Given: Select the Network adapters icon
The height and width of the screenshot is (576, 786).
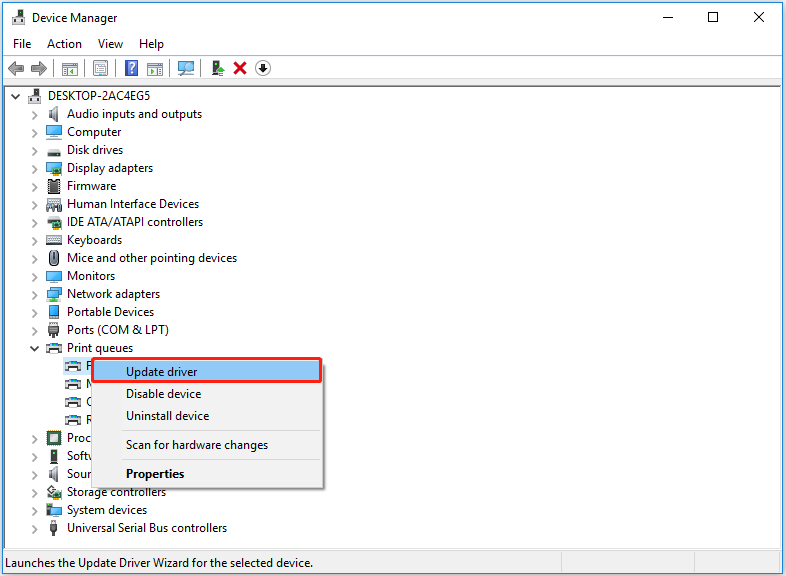Looking at the screenshot, I should pos(54,294).
